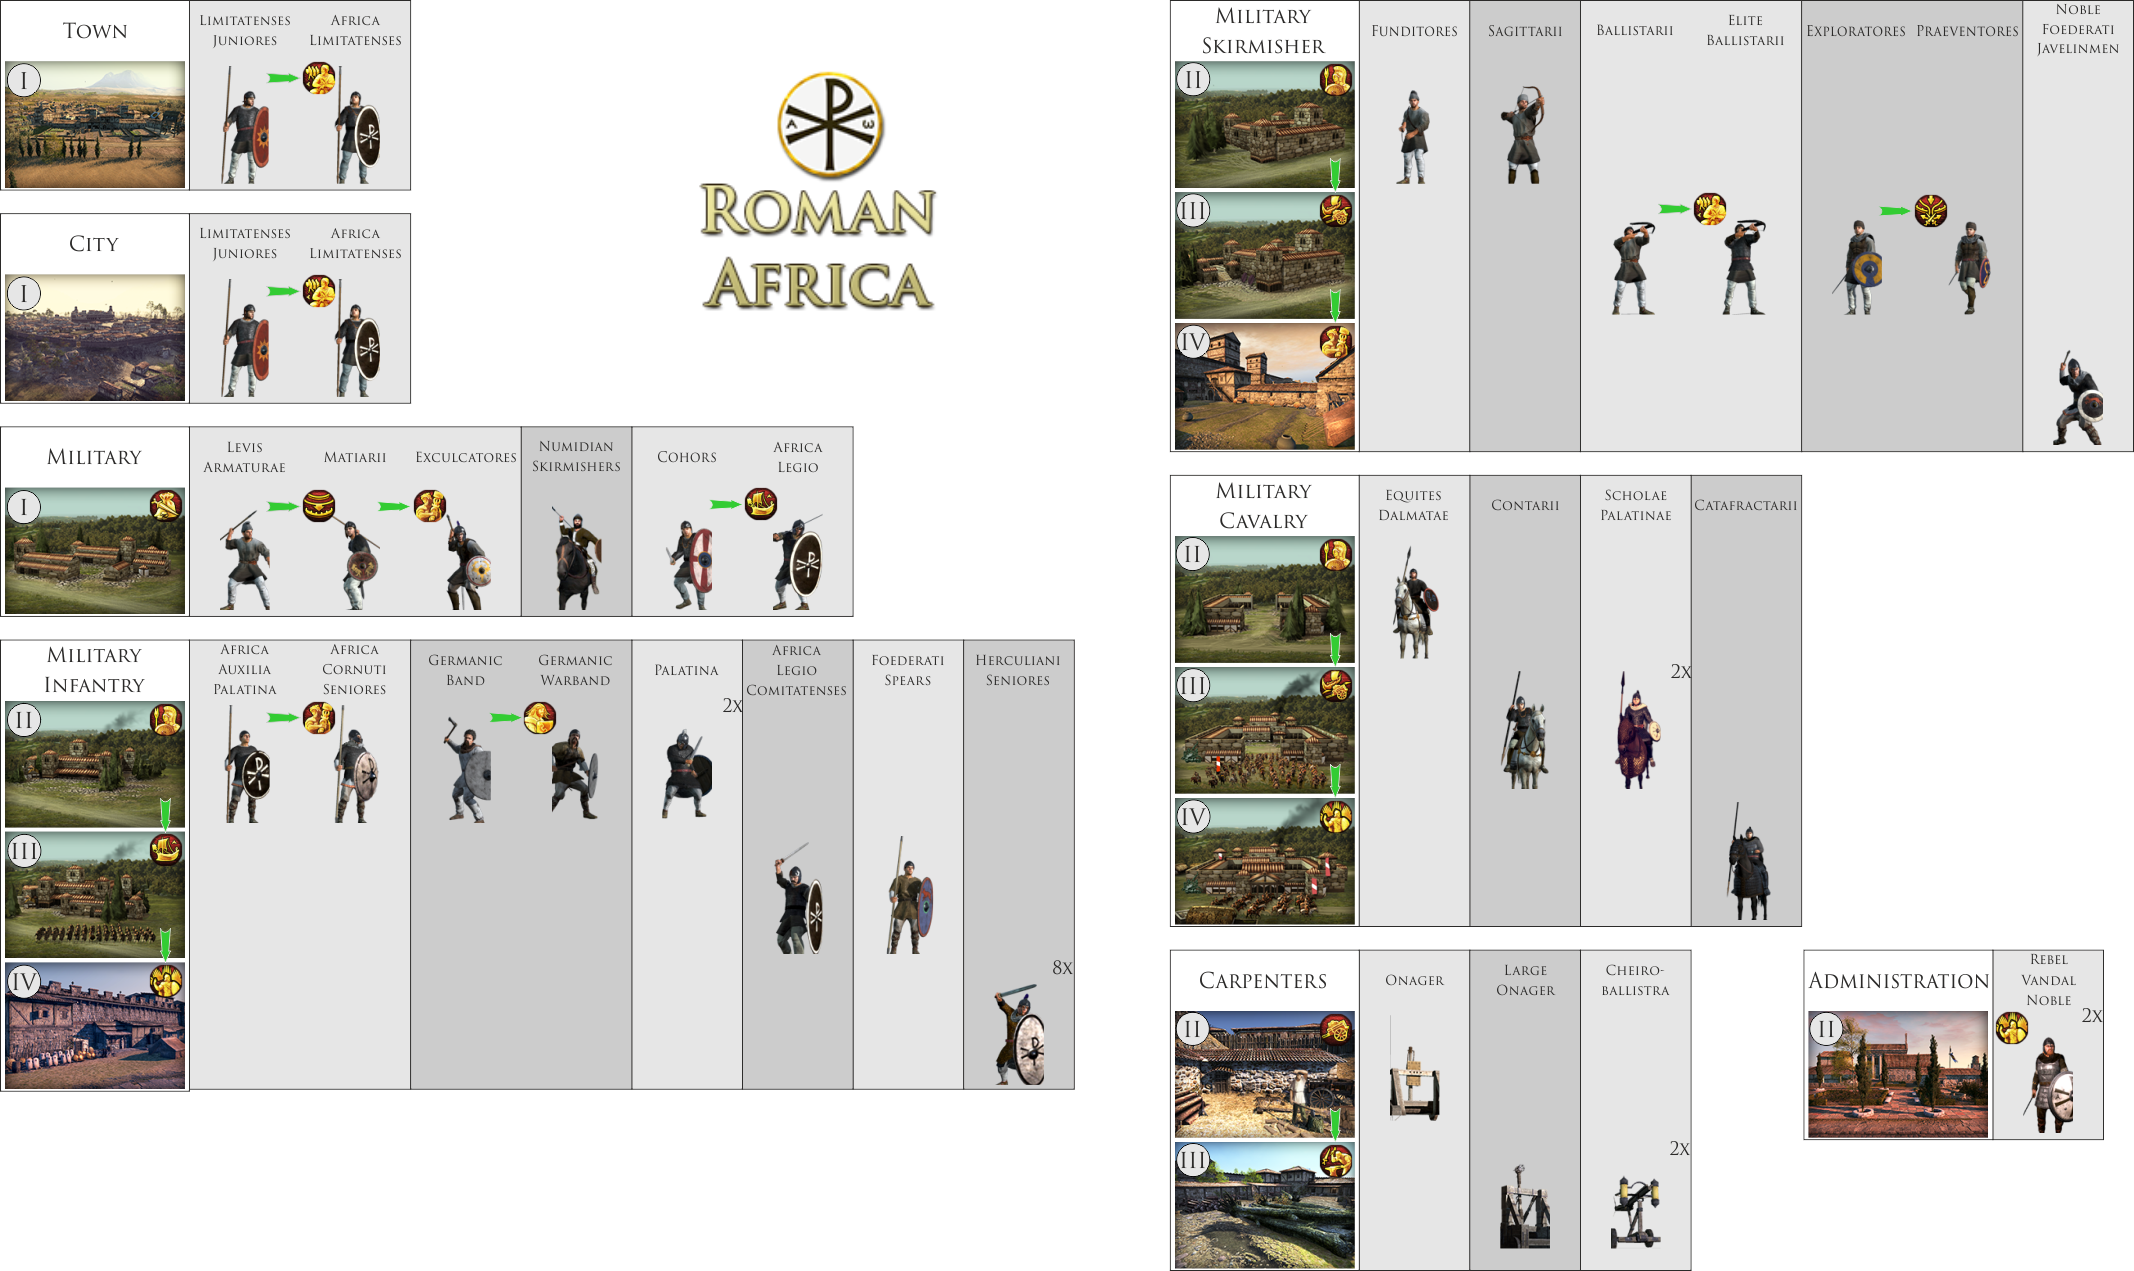Image resolution: width=2134 pixels, height=1271 pixels.
Task: Open the Military Cavalry tier III thumbnail
Action: 1265,730
